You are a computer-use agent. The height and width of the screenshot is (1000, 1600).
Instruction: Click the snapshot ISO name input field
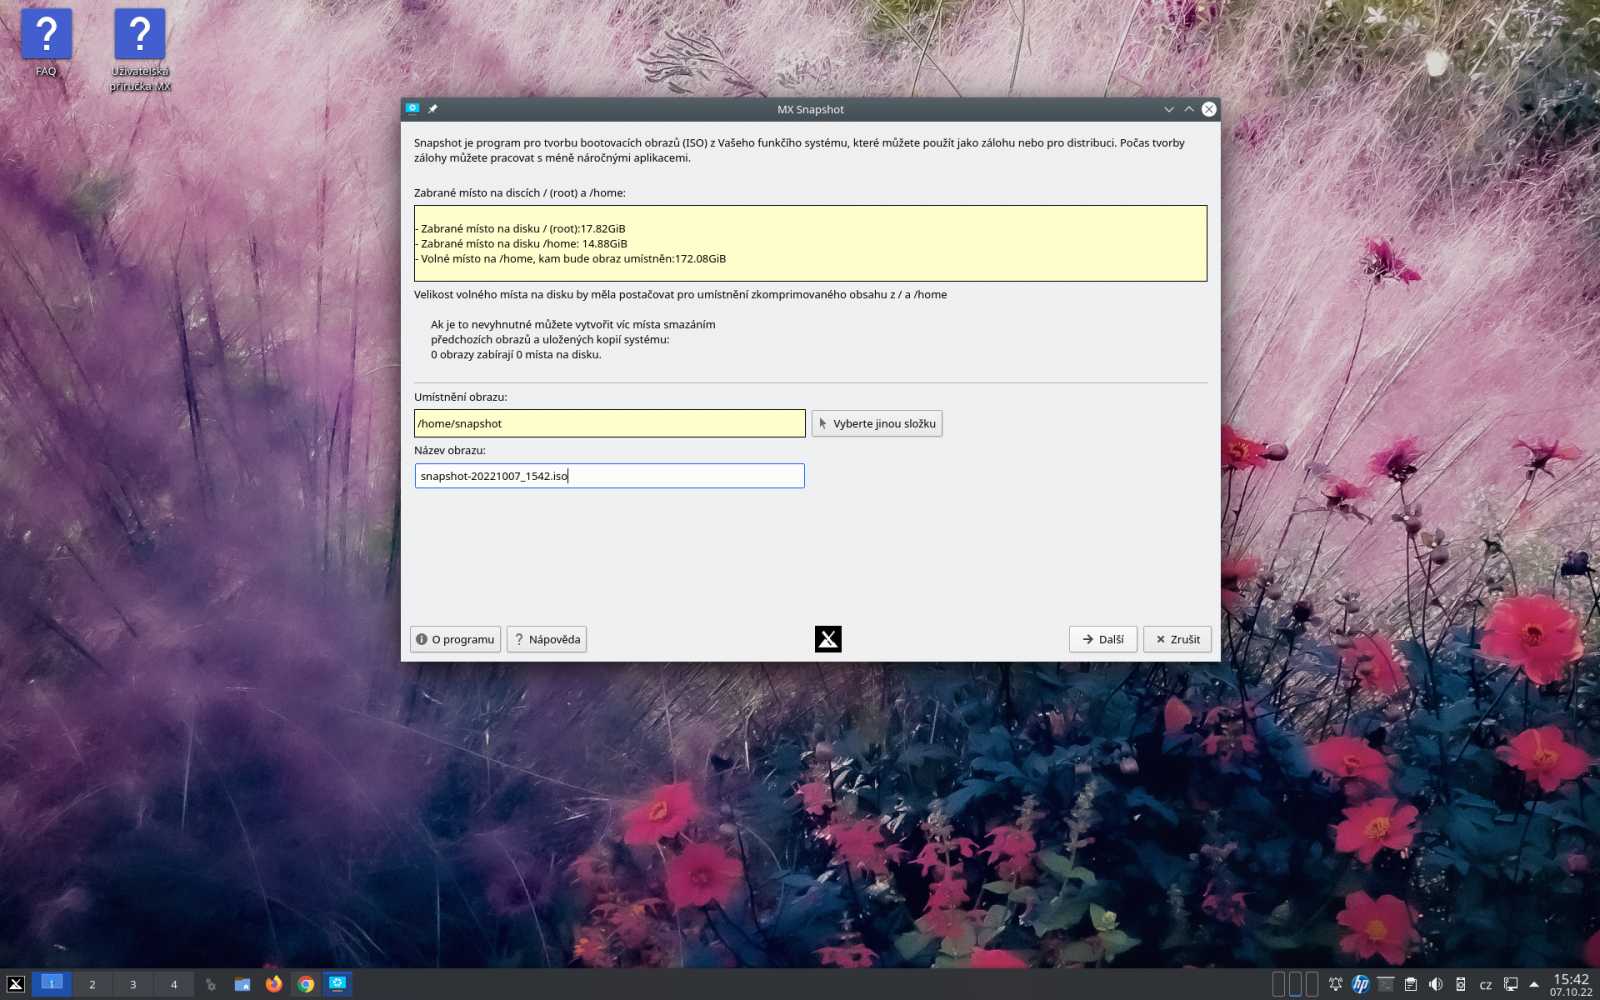610,476
